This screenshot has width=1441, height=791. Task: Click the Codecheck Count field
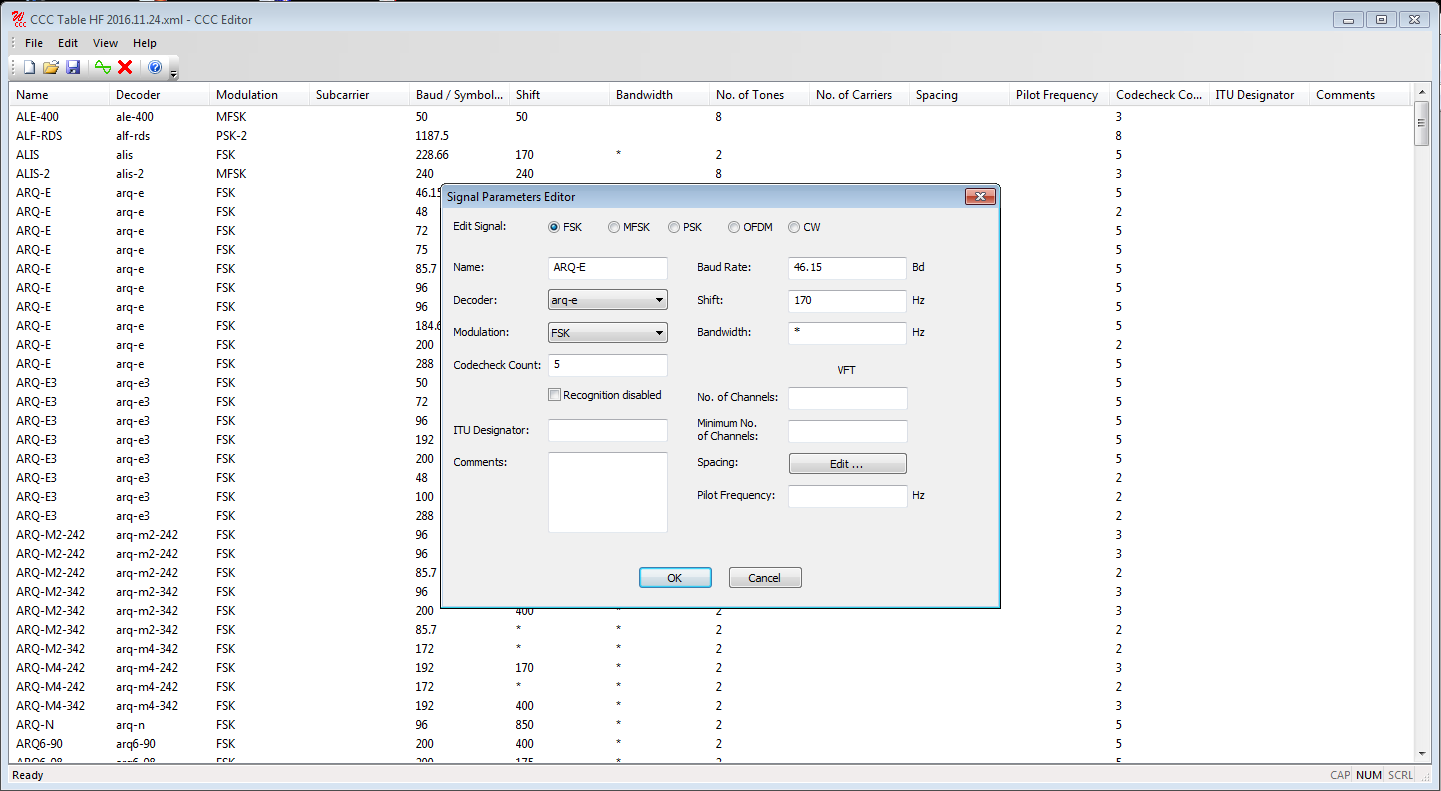click(x=608, y=365)
